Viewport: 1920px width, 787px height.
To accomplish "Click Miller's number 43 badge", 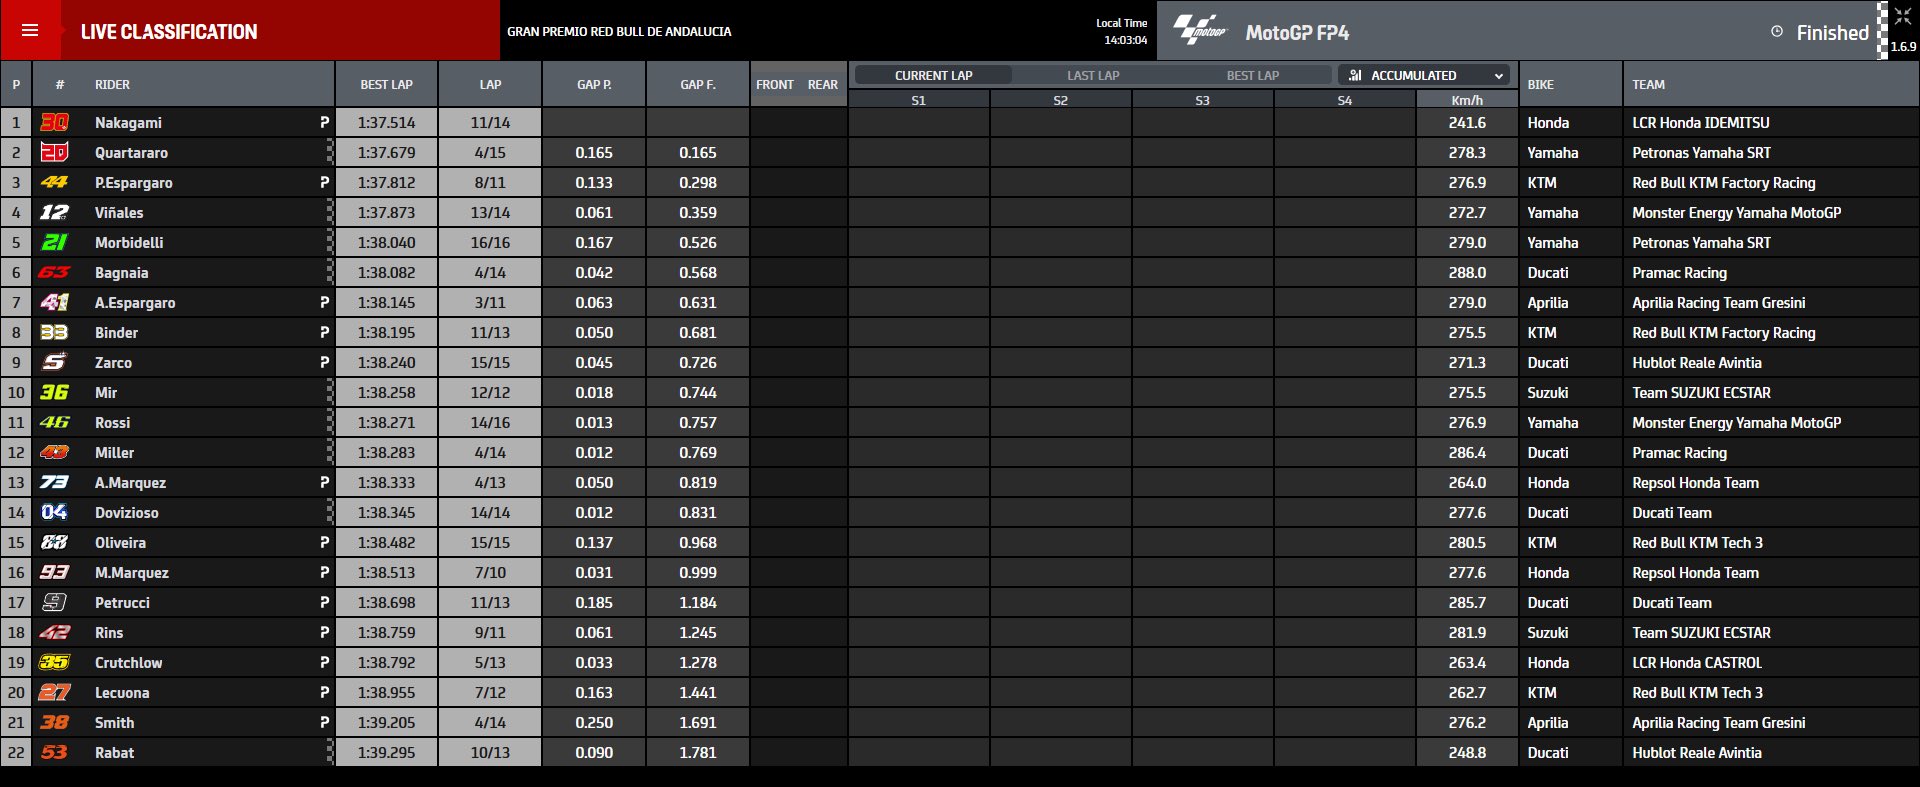I will tap(54, 452).
